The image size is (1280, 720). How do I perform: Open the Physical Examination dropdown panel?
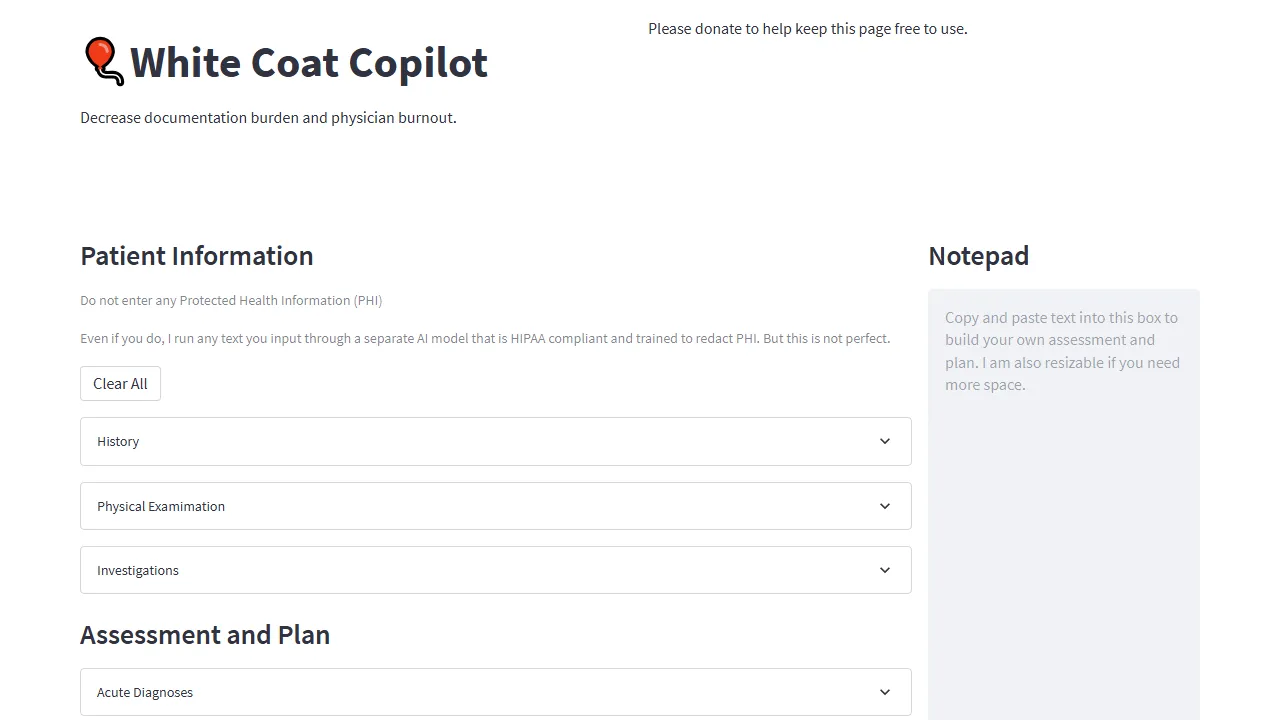(496, 506)
